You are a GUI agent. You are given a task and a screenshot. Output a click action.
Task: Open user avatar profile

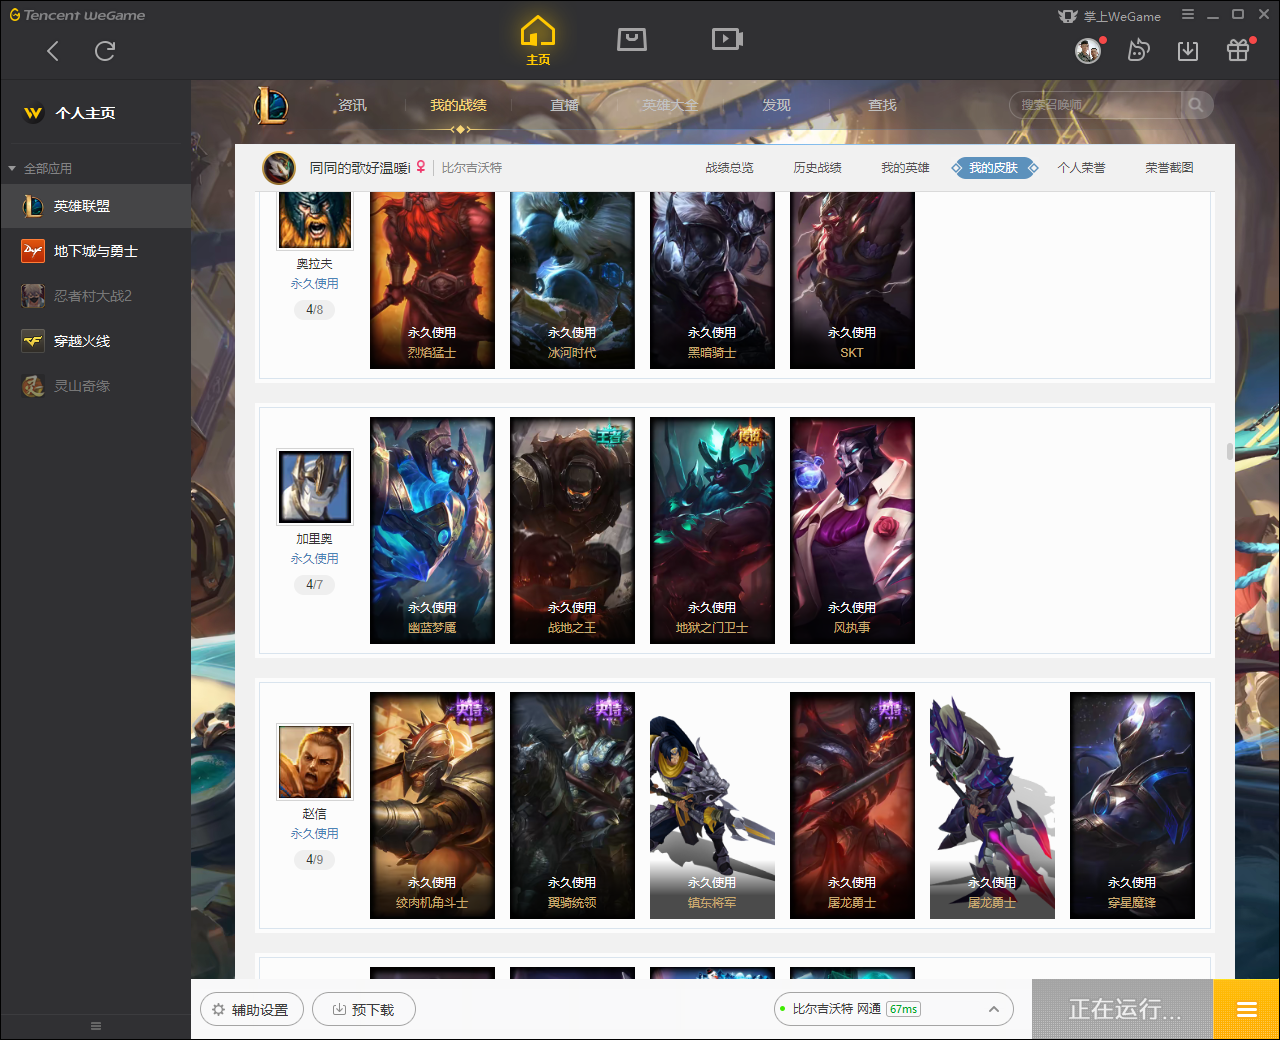click(1088, 51)
